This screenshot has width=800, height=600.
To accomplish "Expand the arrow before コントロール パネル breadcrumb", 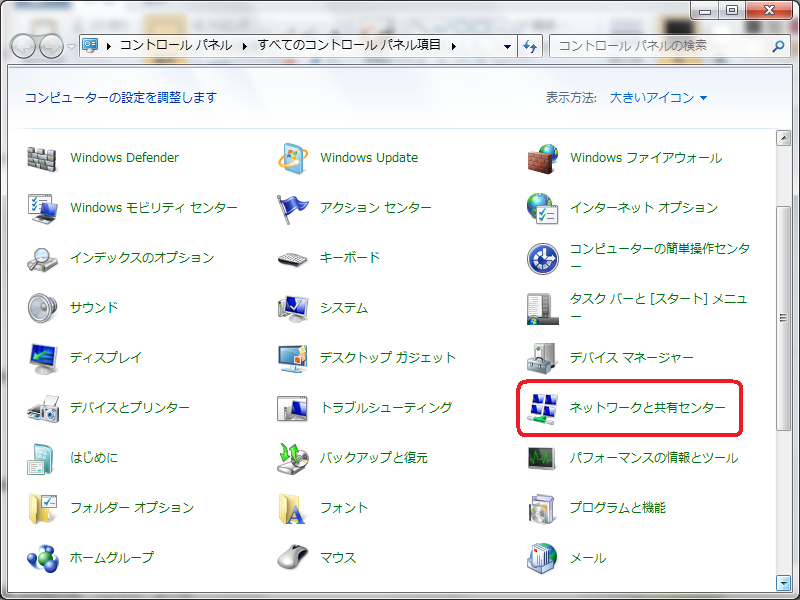I will click(x=109, y=46).
